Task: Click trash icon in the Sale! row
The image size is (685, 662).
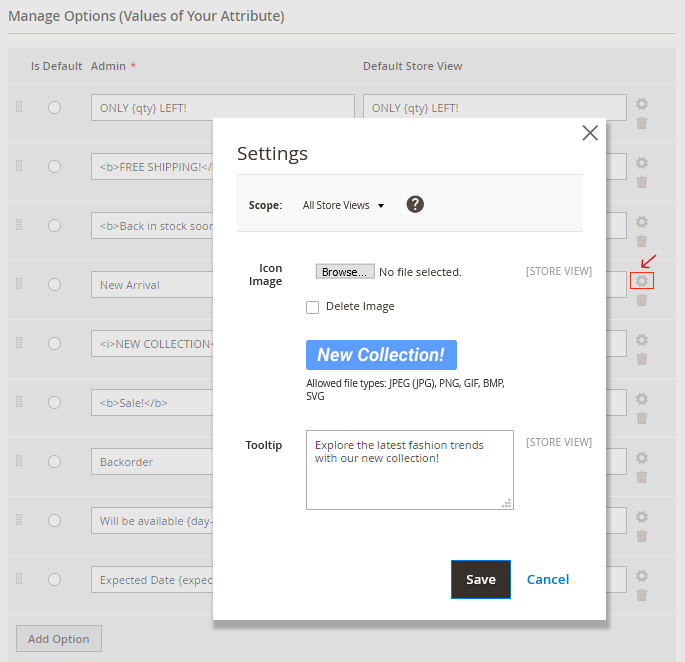Action: (642, 418)
